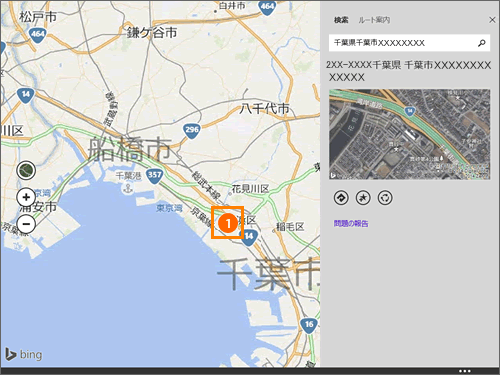This screenshot has height=375, width=500.
Task: Switch to the ルート案内 tab
Action: (x=374, y=20)
